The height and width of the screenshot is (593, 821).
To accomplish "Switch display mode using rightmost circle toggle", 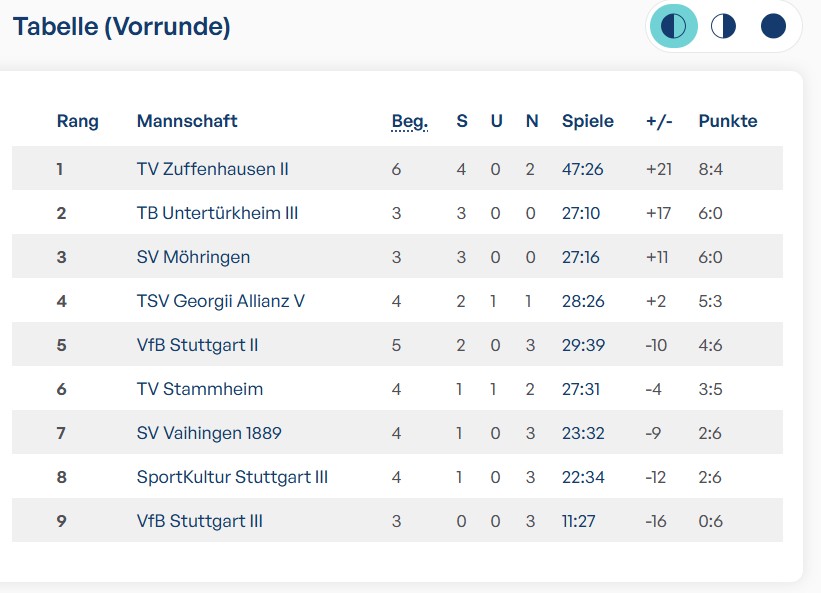I will pyautogui.click(x=773, y=26).
